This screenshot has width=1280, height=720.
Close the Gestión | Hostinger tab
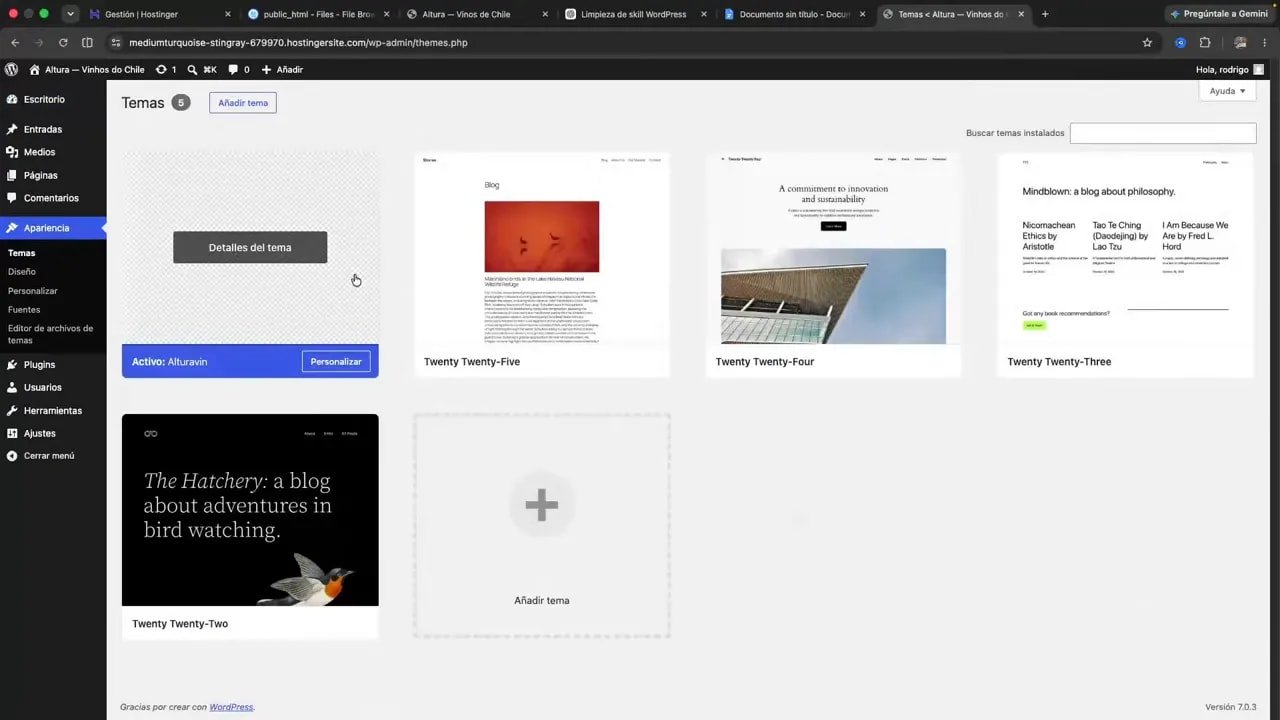227,14
